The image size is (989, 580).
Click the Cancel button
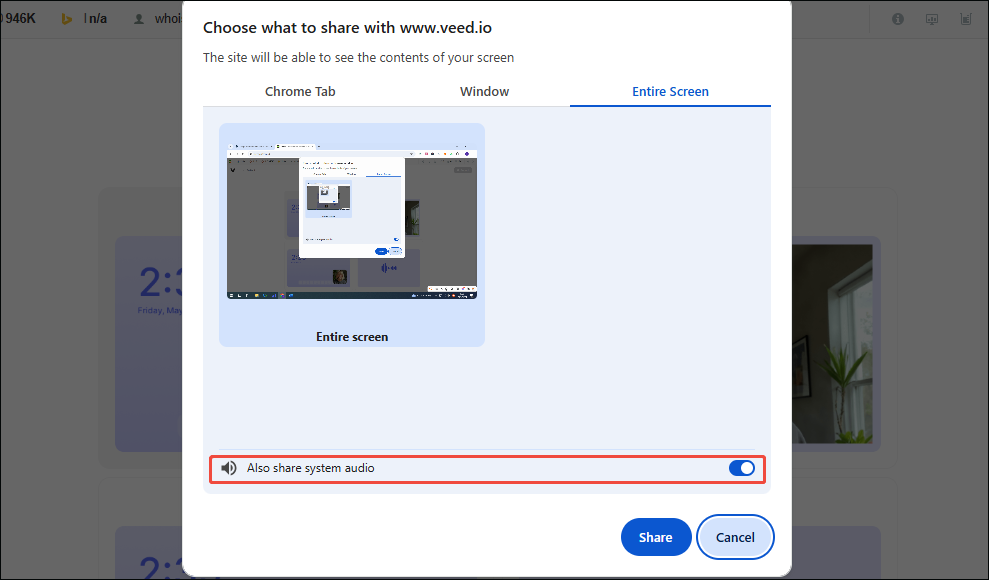[x=735, y=537]
